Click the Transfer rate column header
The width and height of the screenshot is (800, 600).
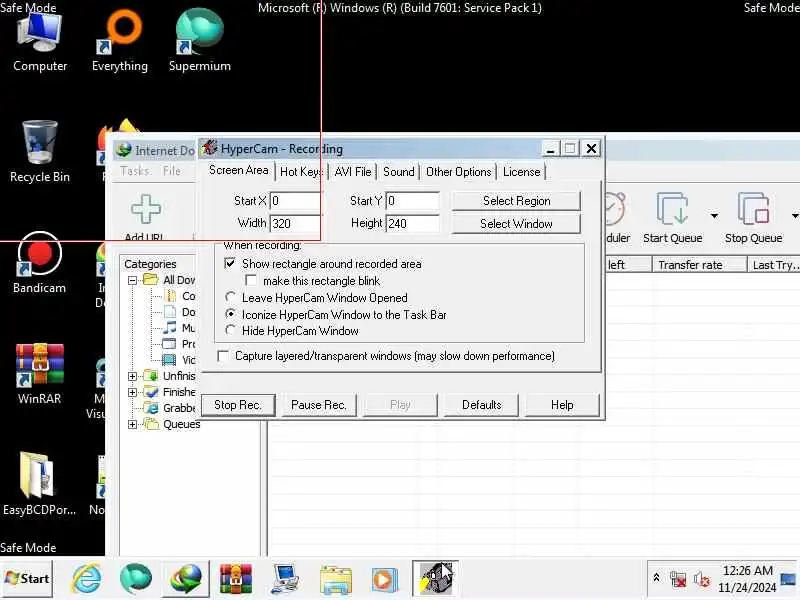pyautogui.click(x=699, y=265)
